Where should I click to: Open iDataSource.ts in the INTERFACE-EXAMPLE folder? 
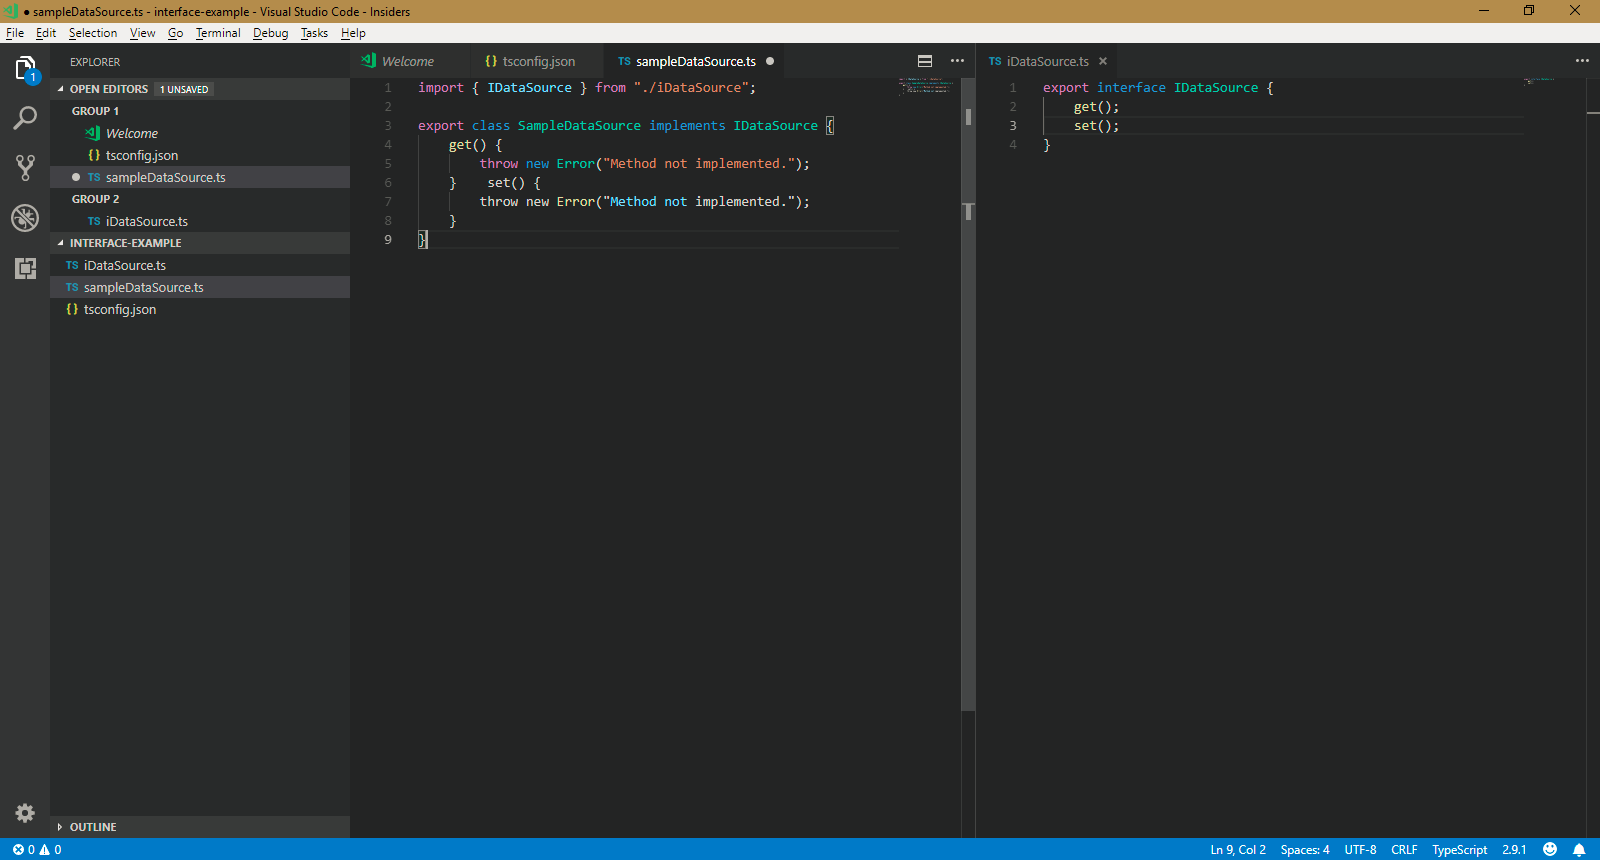point(200,265)
